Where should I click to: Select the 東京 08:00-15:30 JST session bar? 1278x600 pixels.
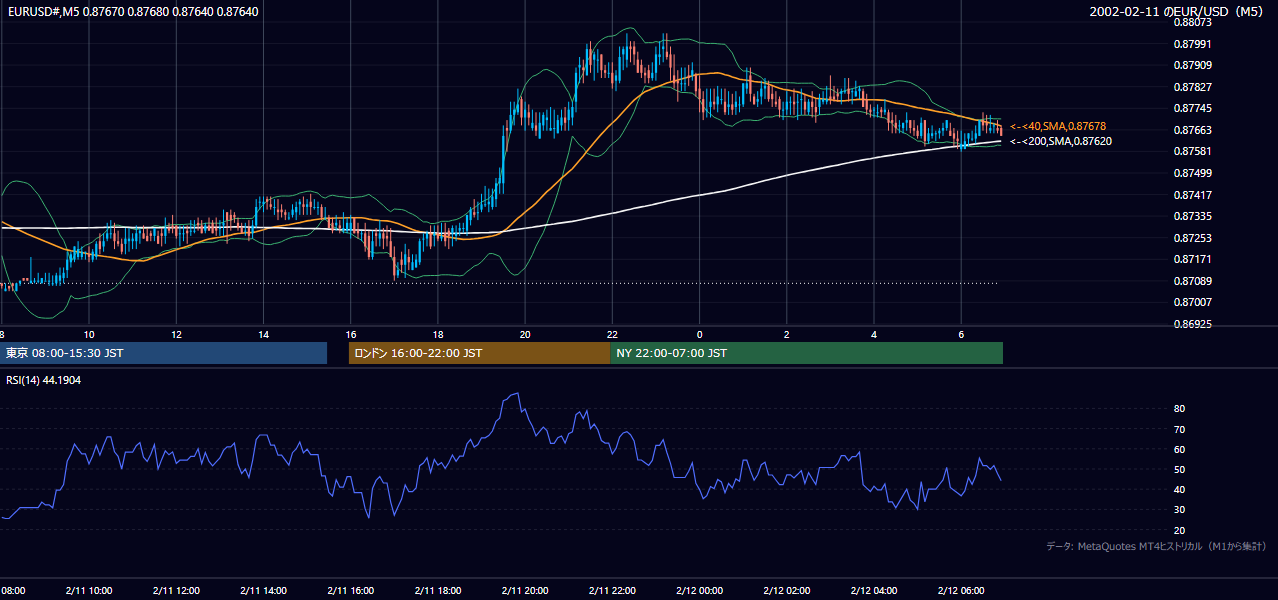tap(164, 353)
